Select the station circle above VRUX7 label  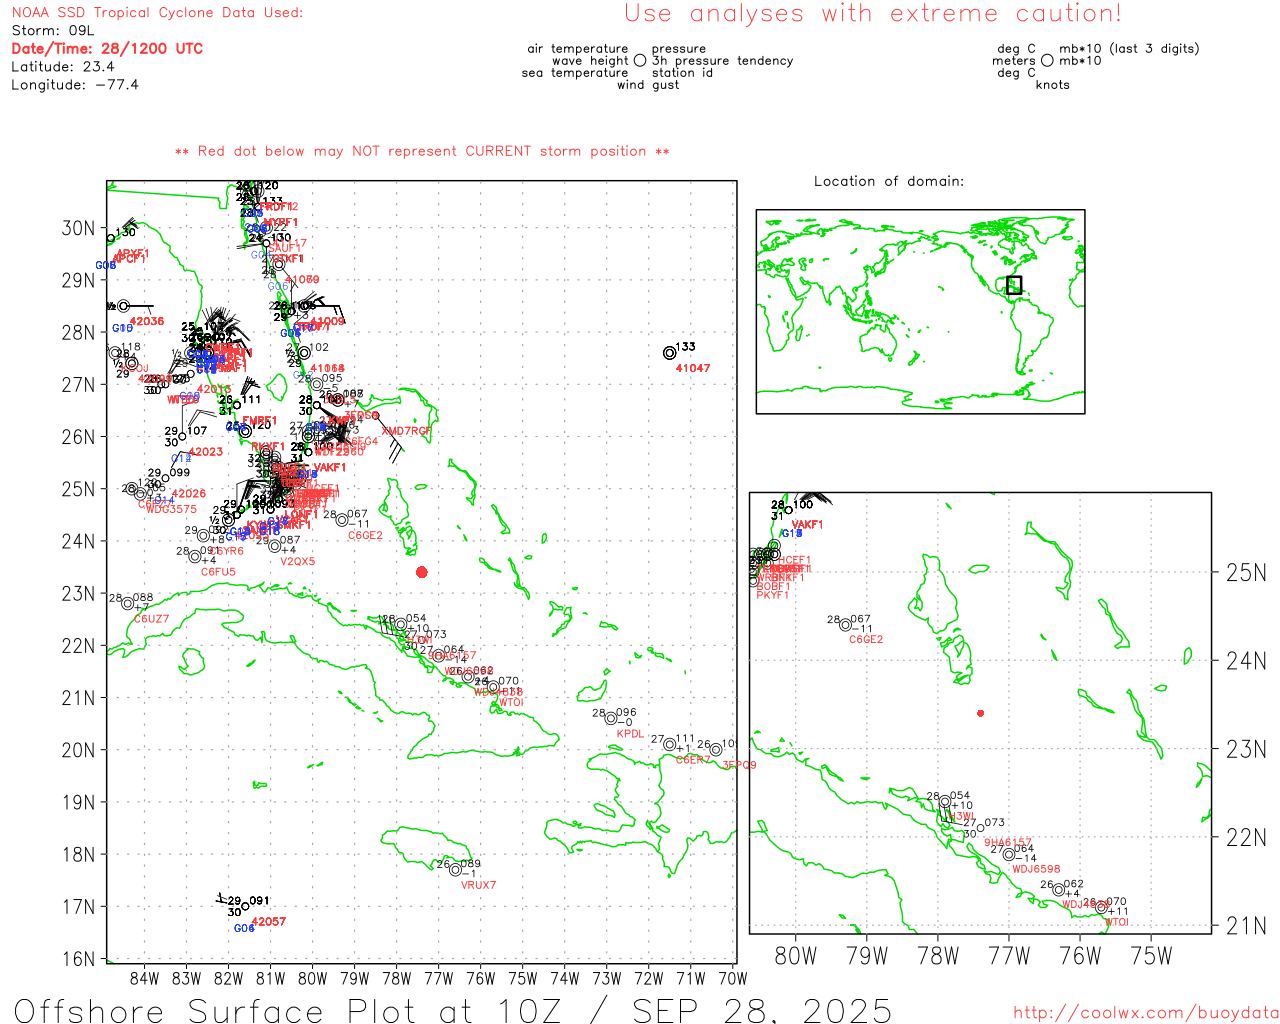pyautogui.click(x=455, y=870)
